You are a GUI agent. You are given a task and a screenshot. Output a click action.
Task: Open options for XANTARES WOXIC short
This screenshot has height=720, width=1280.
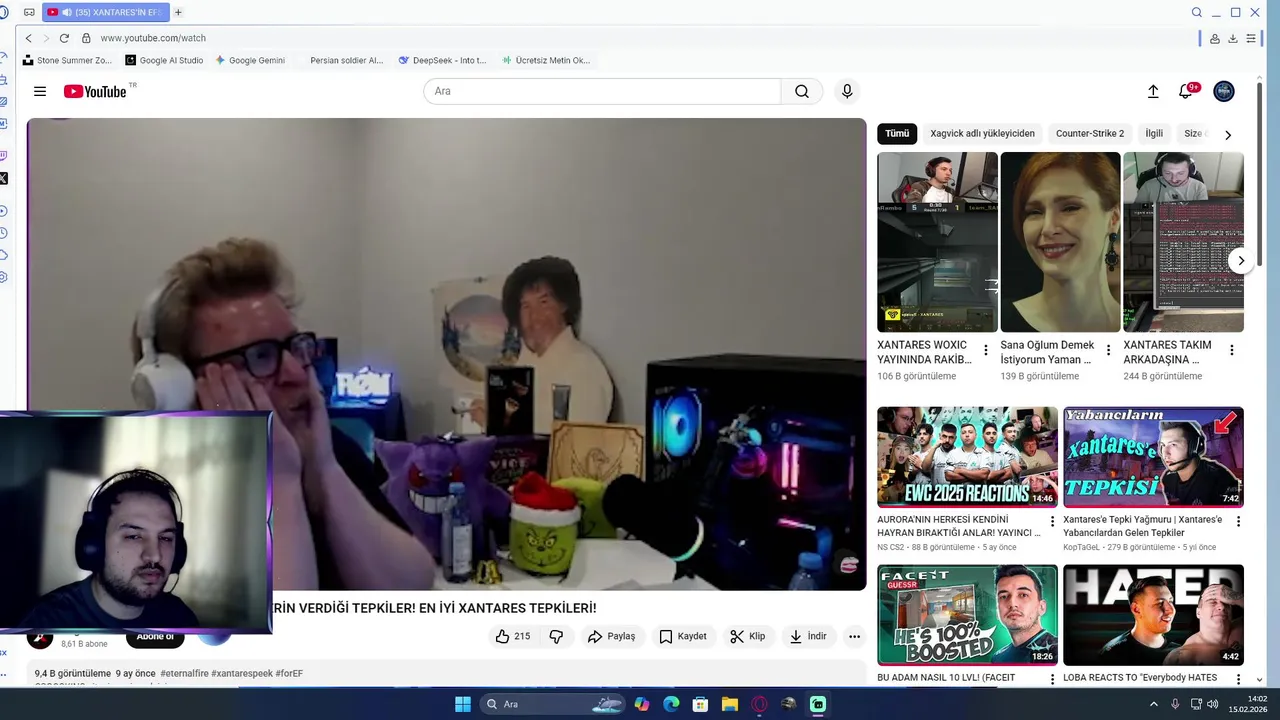pos(986,350)
